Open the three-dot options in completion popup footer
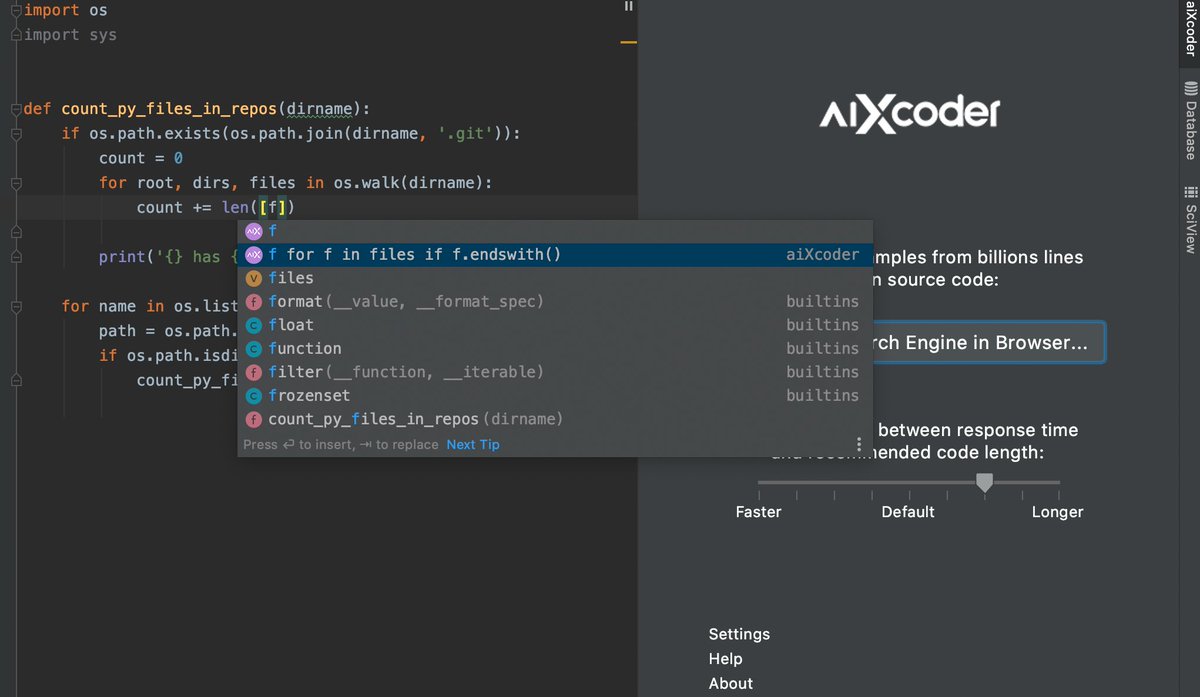The width and height of the screenshot is (1200, 697). [858, 444]
